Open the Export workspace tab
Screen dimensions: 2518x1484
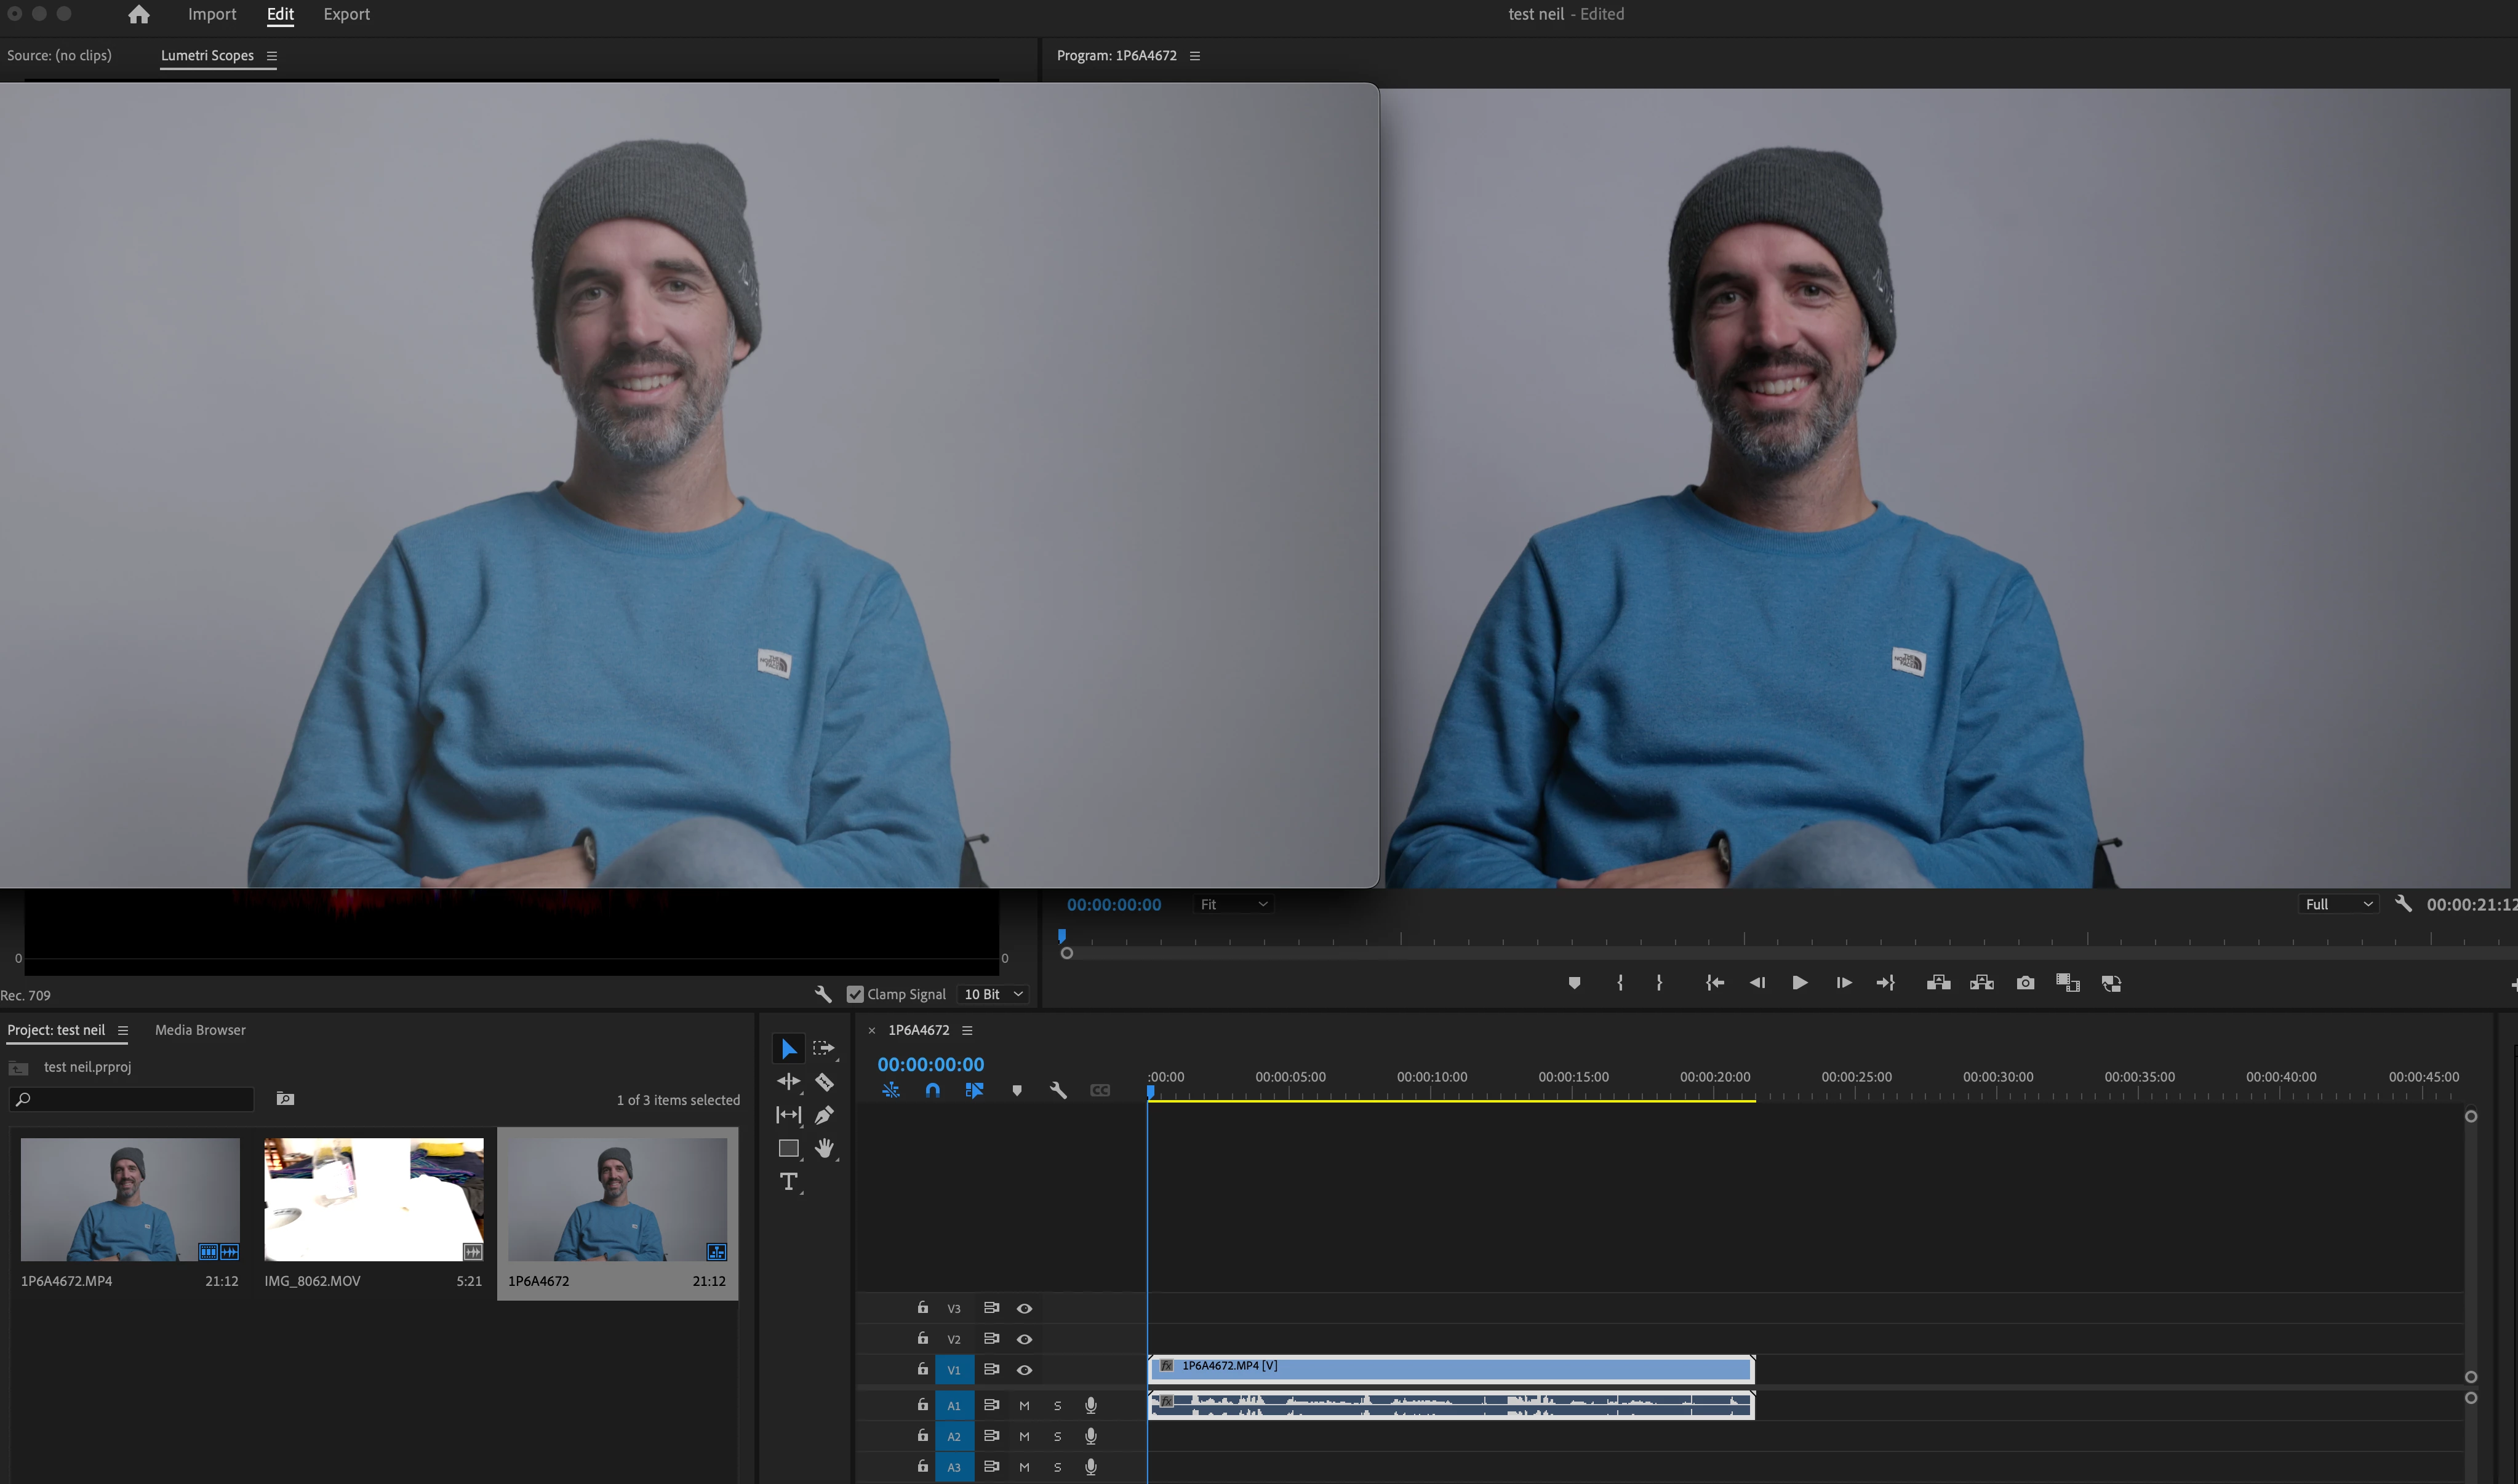pyautogui.click(x=346, y=14)
